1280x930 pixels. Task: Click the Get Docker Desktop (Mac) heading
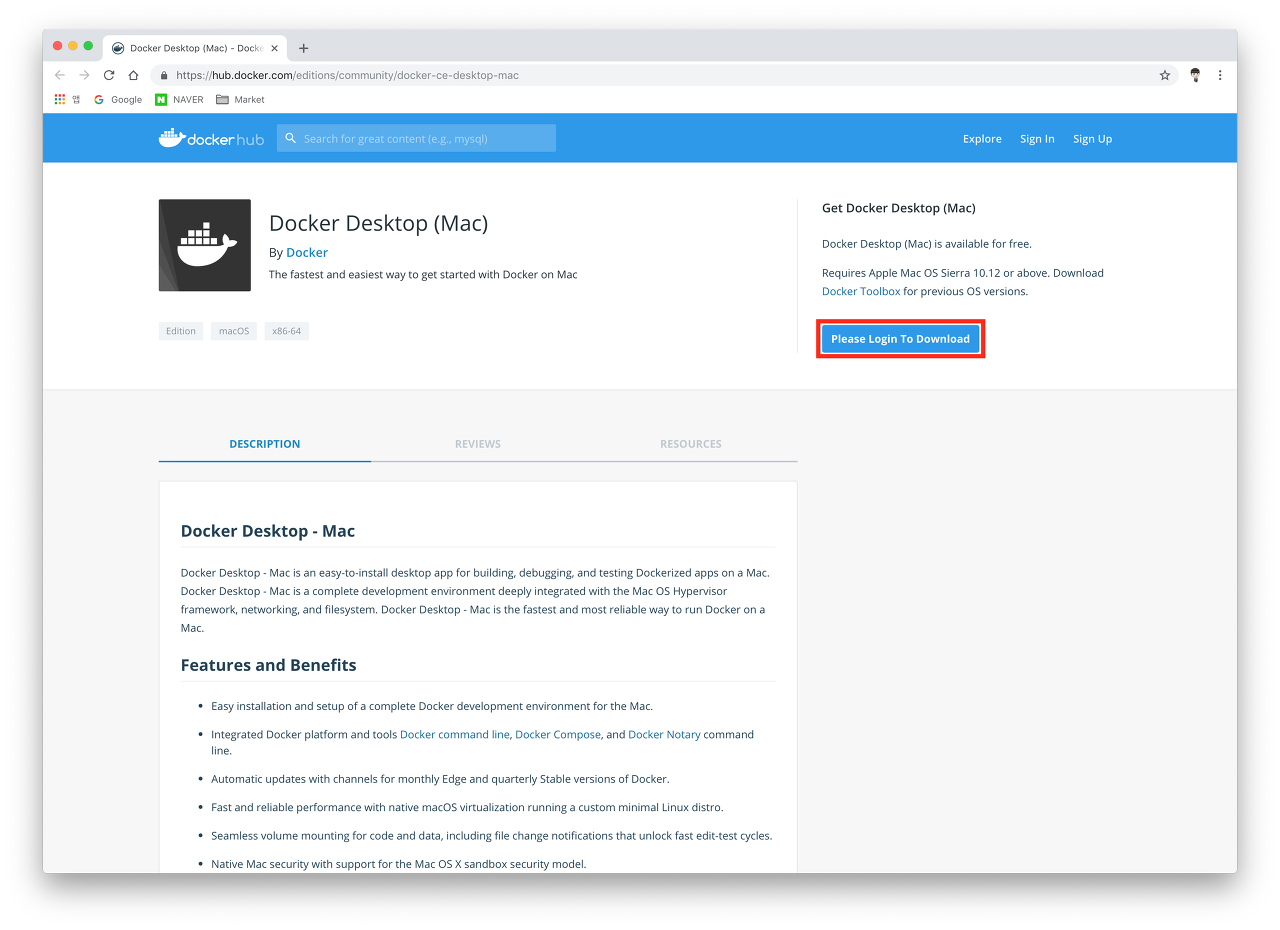point(898,208)
